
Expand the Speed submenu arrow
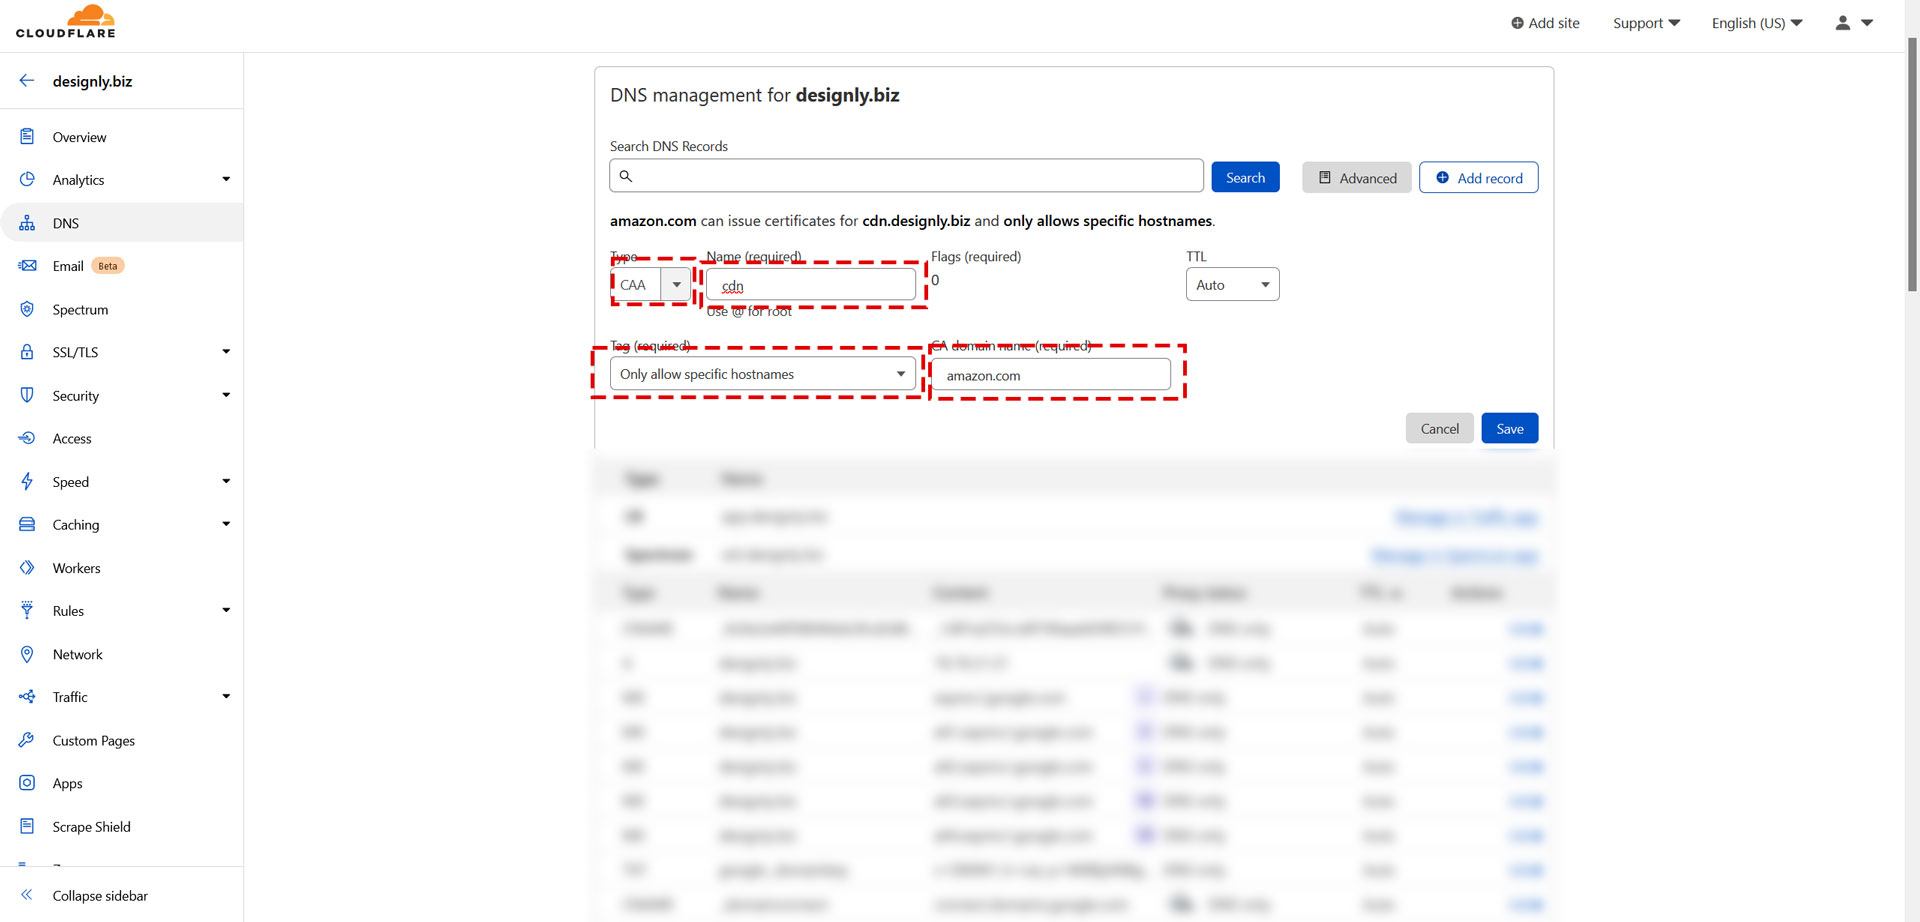(226, 482)
